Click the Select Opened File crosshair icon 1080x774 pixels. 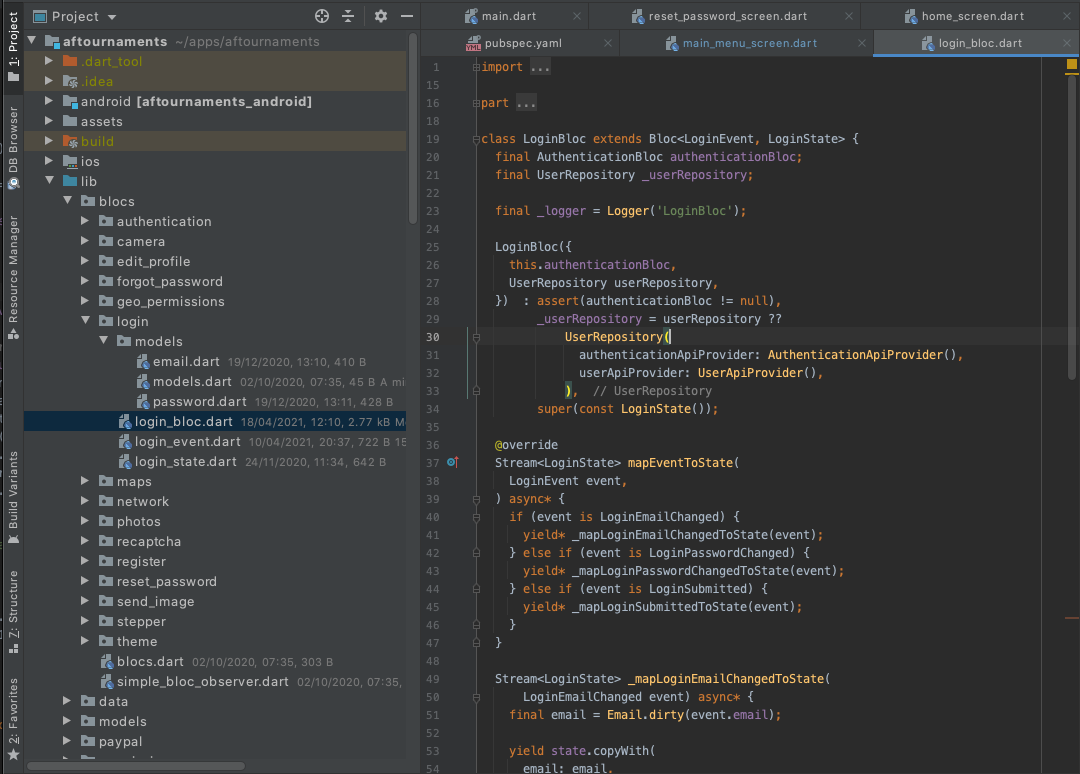(x=321, y=16)
